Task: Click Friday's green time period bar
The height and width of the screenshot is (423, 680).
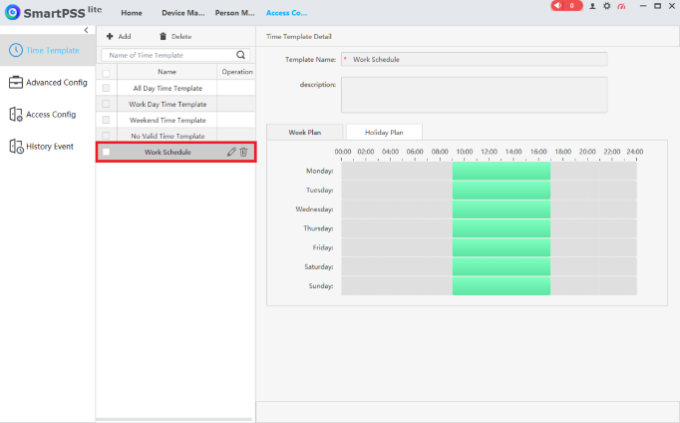Action: click(x=501, y=247)
